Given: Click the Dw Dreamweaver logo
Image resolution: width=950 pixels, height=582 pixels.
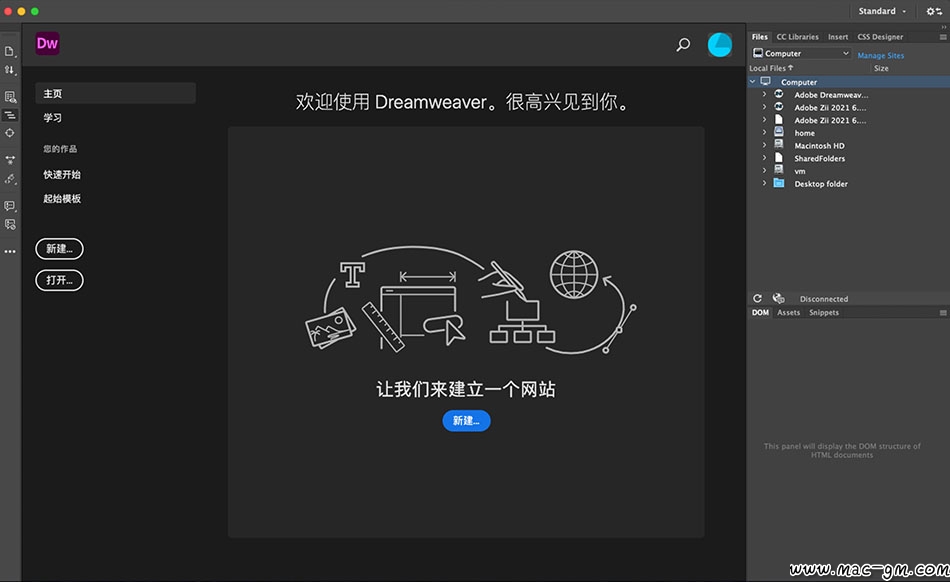Looking at the screenshot, I should [47, 44].
